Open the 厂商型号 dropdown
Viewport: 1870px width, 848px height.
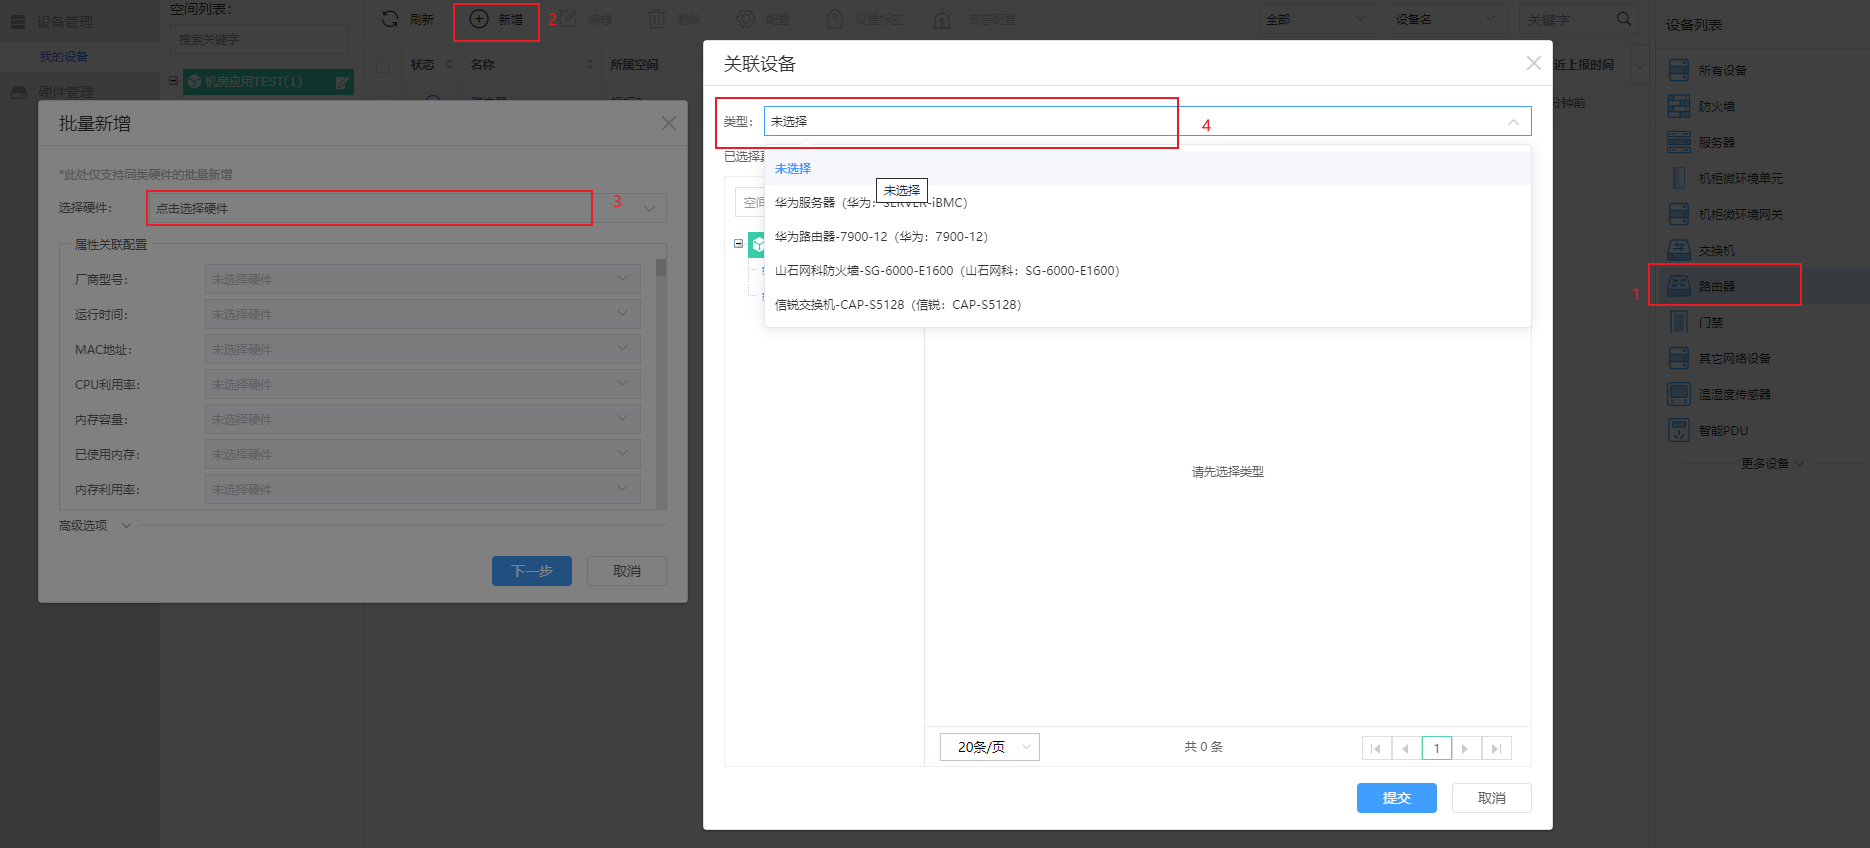(x=422, y=279)
